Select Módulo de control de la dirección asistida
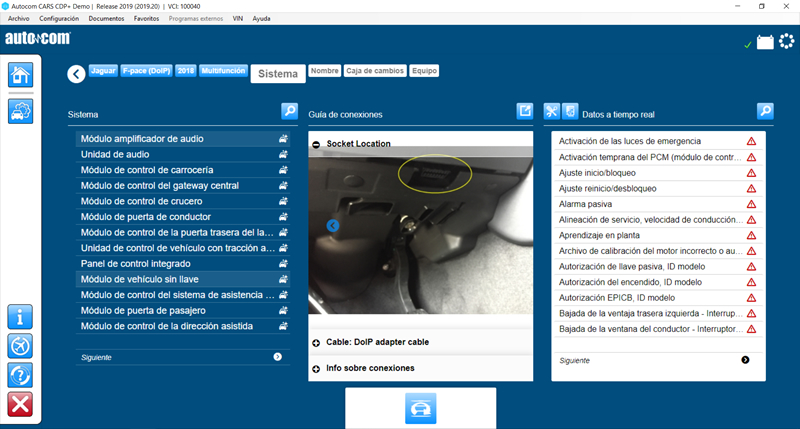This screenshot has height=429, width=800. 183,326
